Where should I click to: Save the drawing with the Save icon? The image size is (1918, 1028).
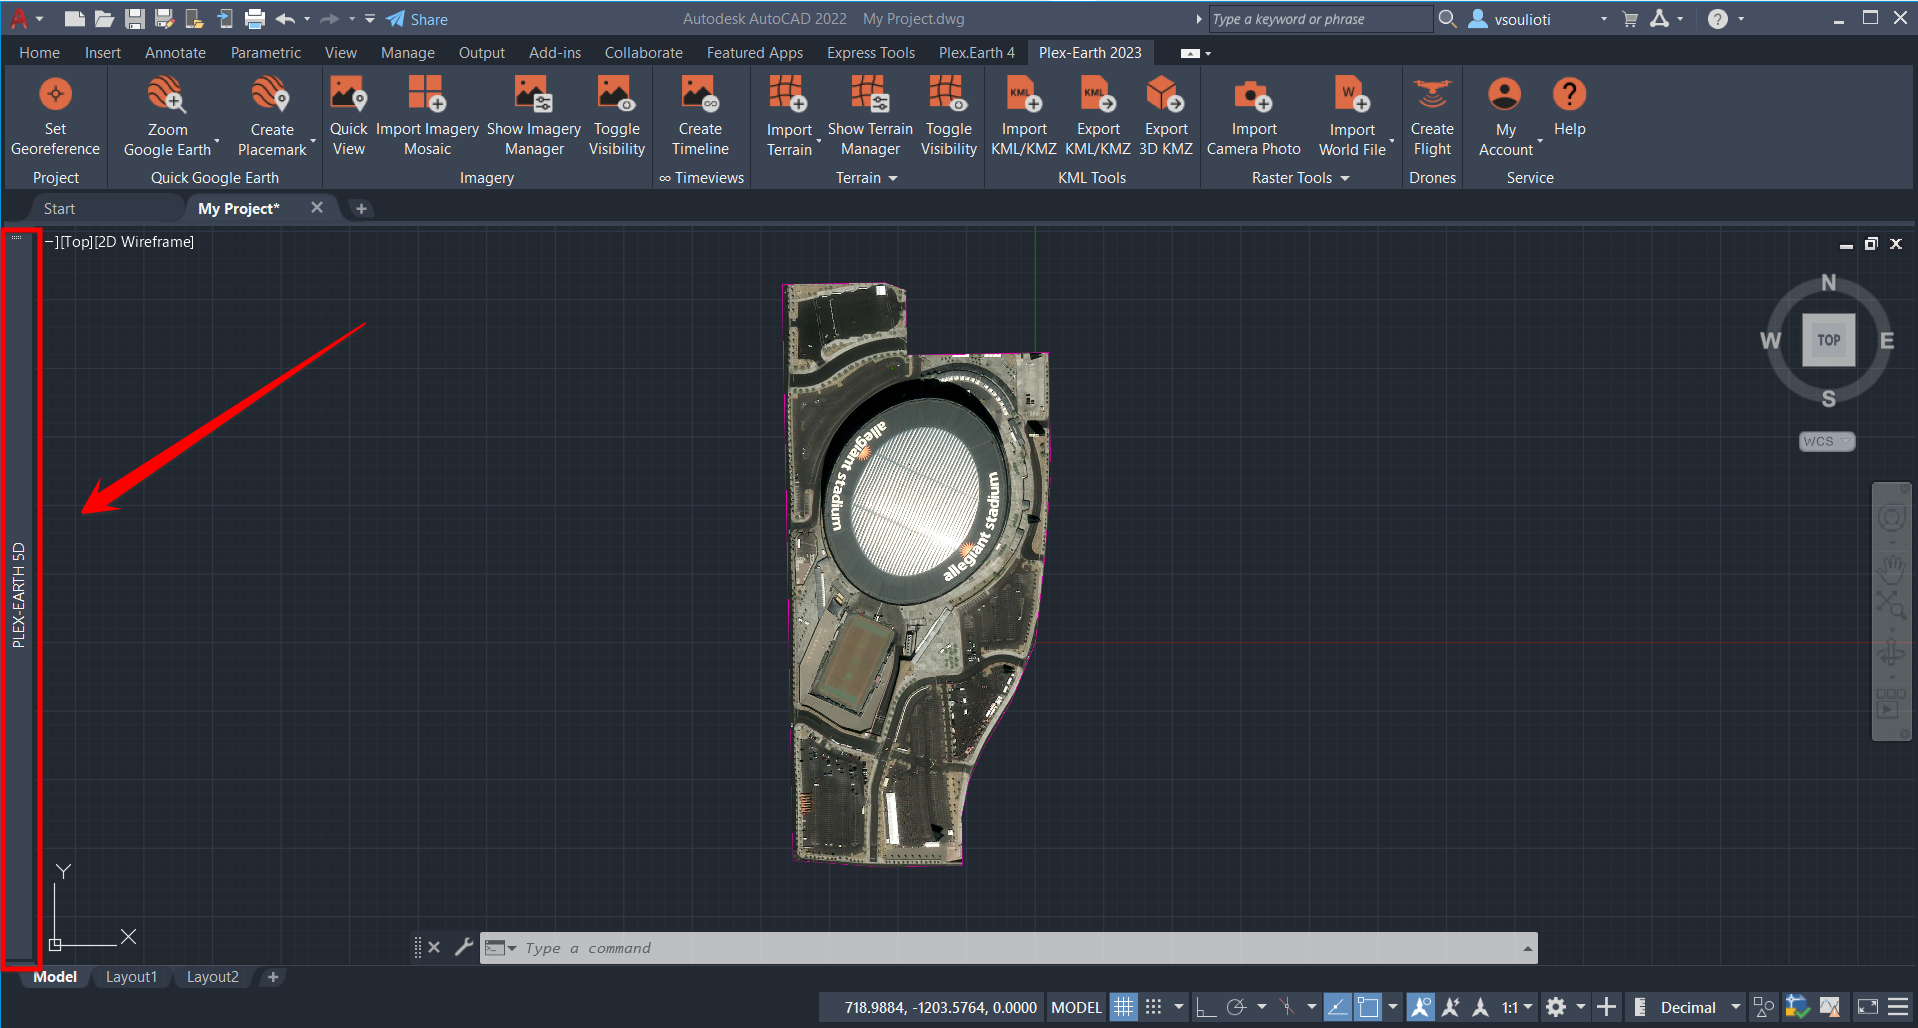(x=134, y=19)
